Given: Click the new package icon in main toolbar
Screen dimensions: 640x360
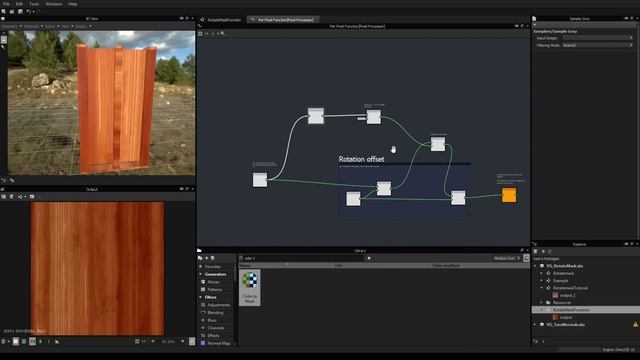Looking at the screenshot, I should (x=4, y=11).
